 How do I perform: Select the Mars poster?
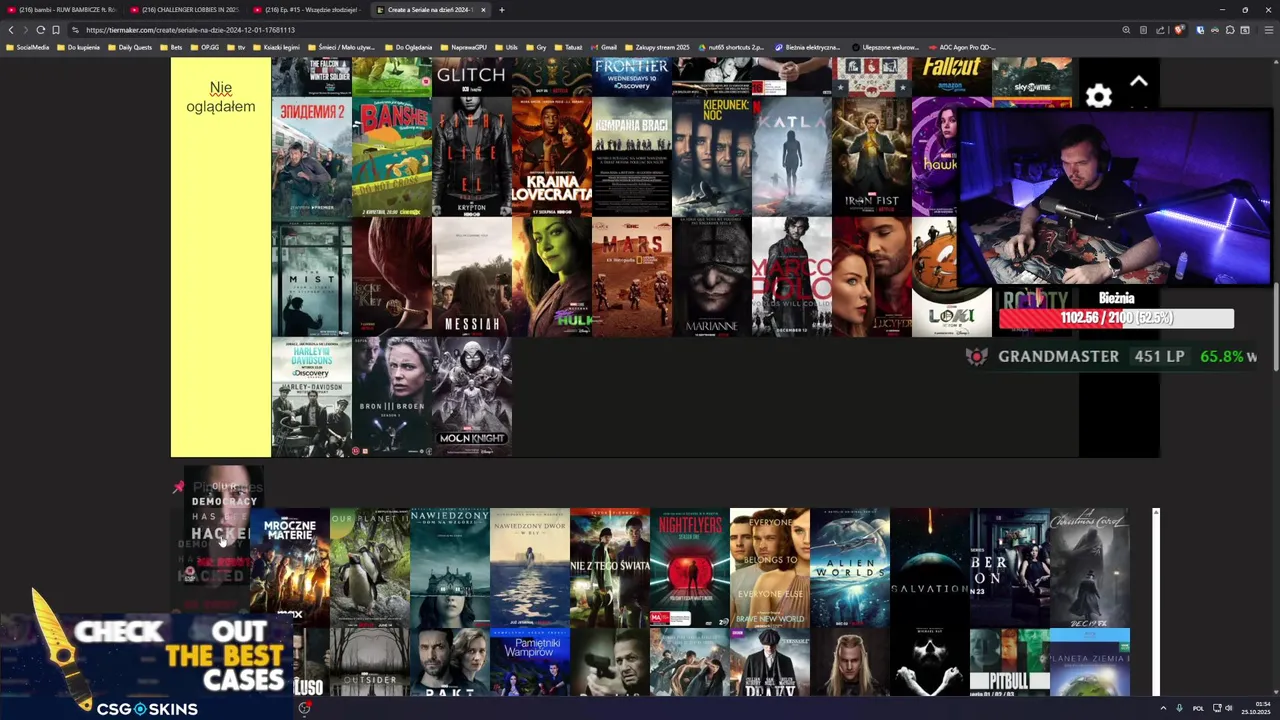click(631, 277)
